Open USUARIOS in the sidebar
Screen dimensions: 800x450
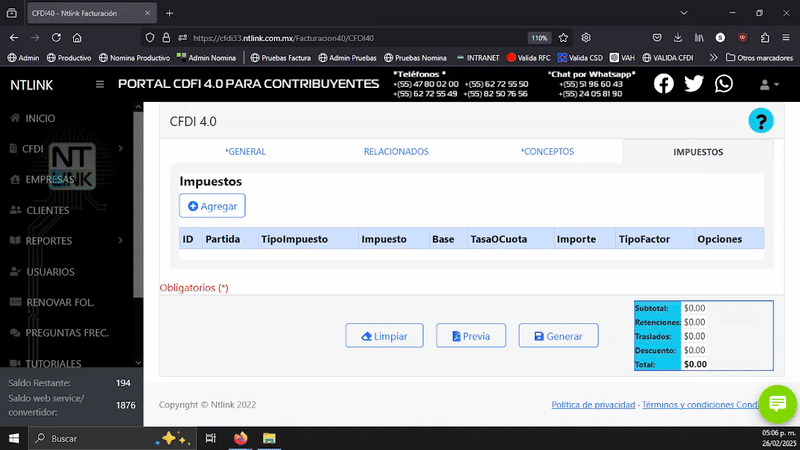point(42,272)
